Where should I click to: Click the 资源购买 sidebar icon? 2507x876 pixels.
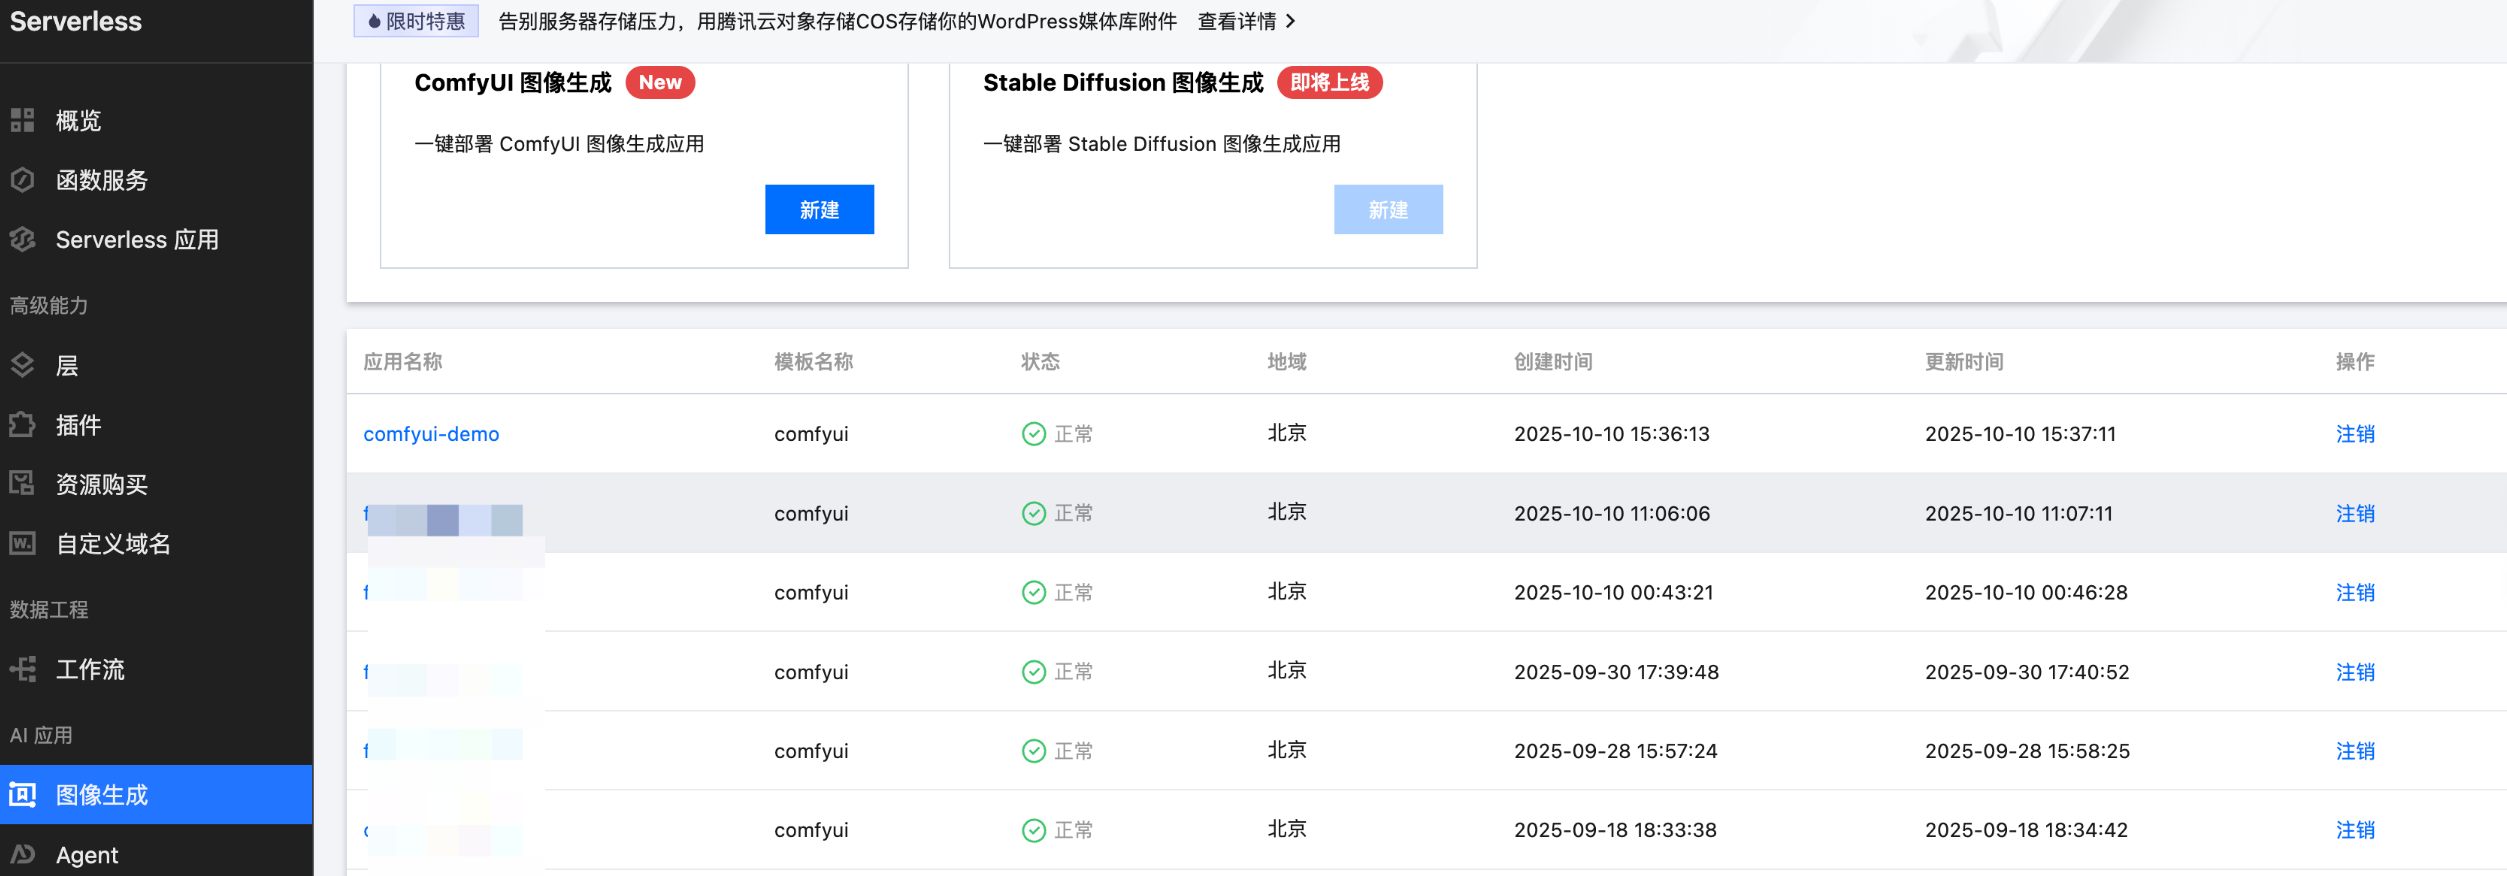tap(22, 484)
